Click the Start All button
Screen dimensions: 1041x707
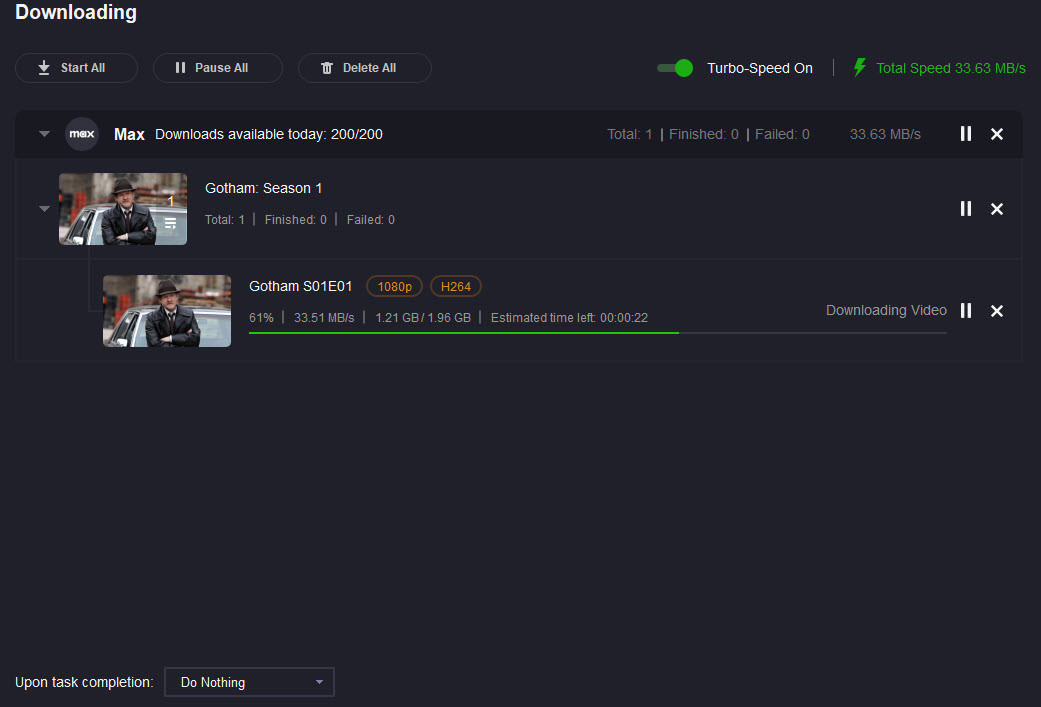coord(76,68)
